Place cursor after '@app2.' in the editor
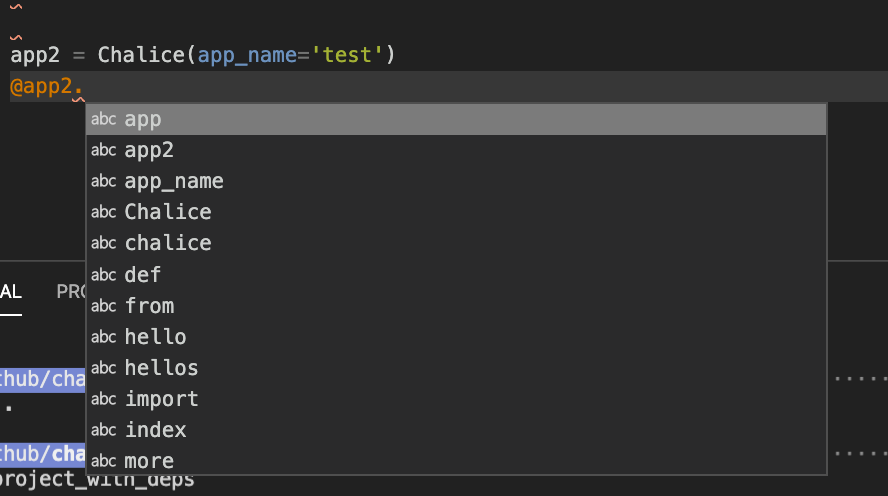Viewport: 888px width, 496px height. coord(83,87)
